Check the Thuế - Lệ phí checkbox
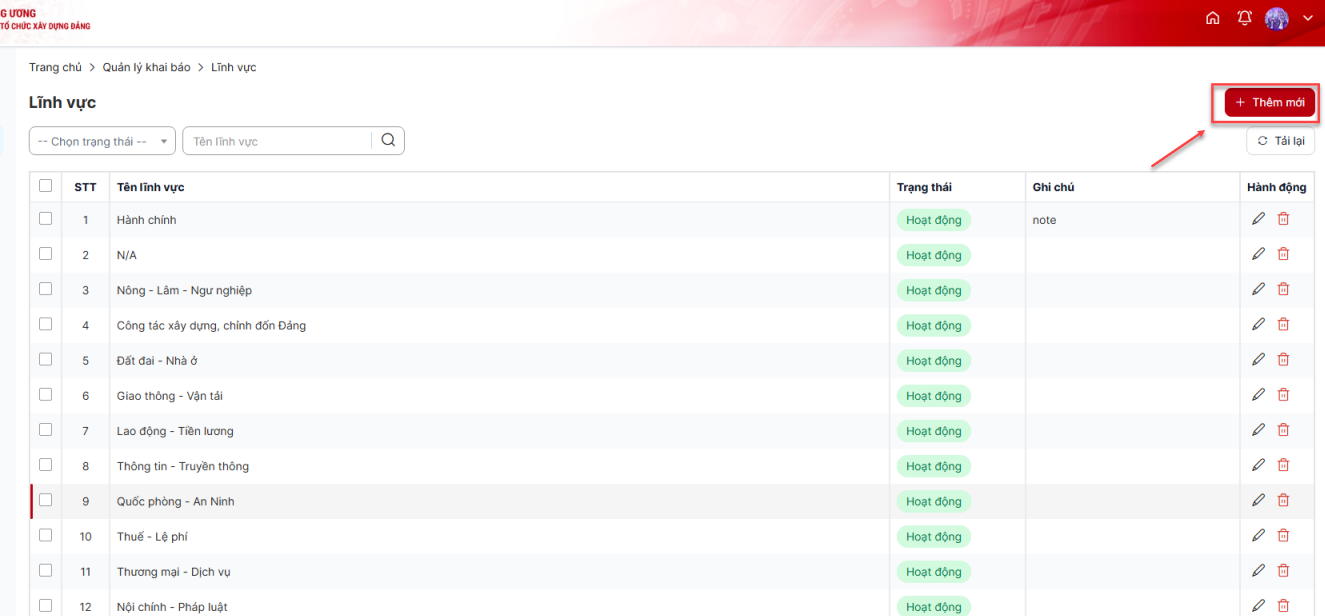This screenshot has height=616, width=1325. tap(45, 535)
